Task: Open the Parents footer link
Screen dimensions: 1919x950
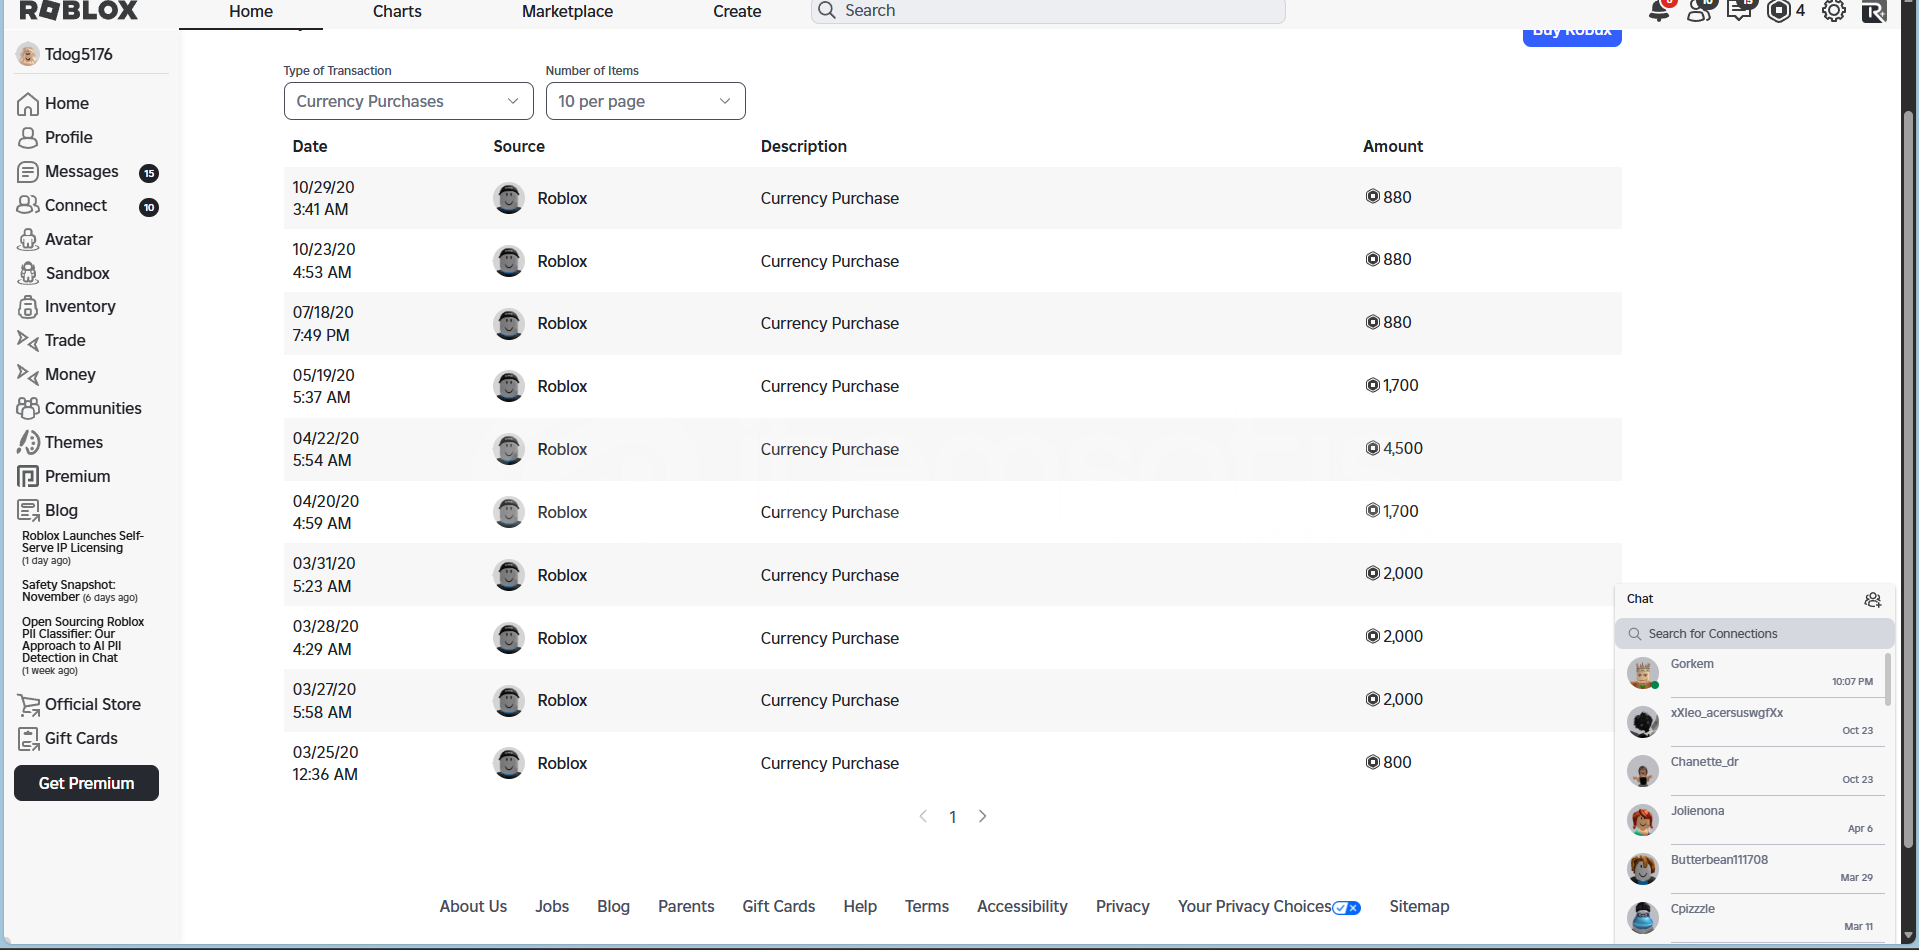Action: (x=686, y=906)
